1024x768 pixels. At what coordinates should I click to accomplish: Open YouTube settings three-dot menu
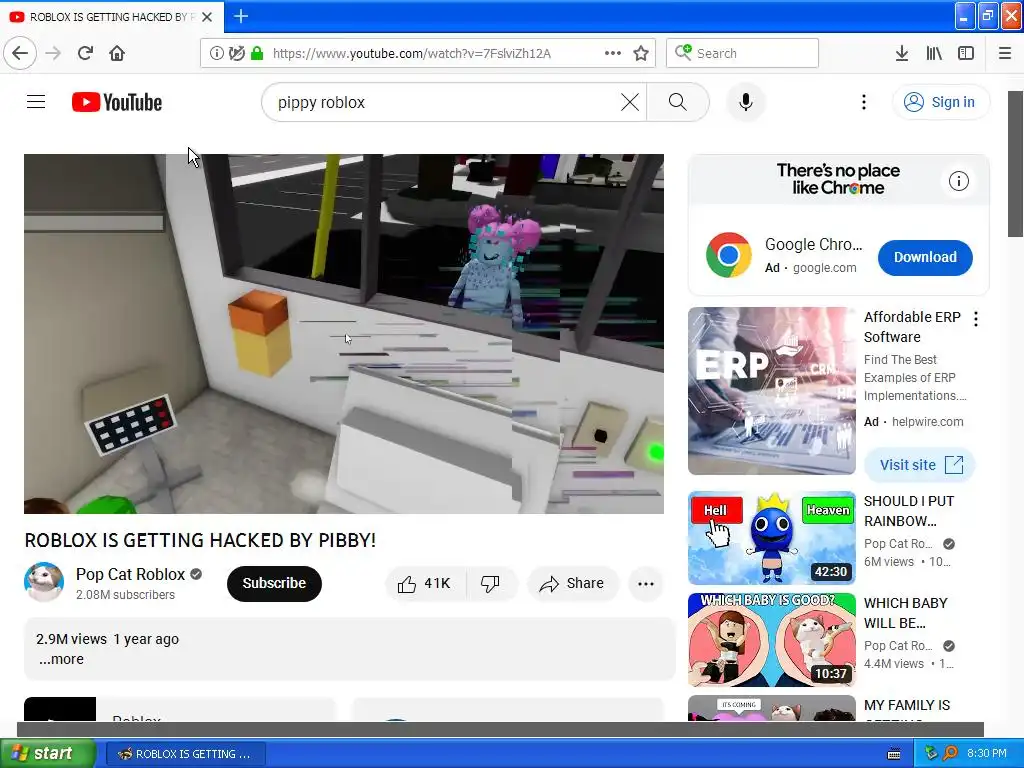[x=864, y=102]
